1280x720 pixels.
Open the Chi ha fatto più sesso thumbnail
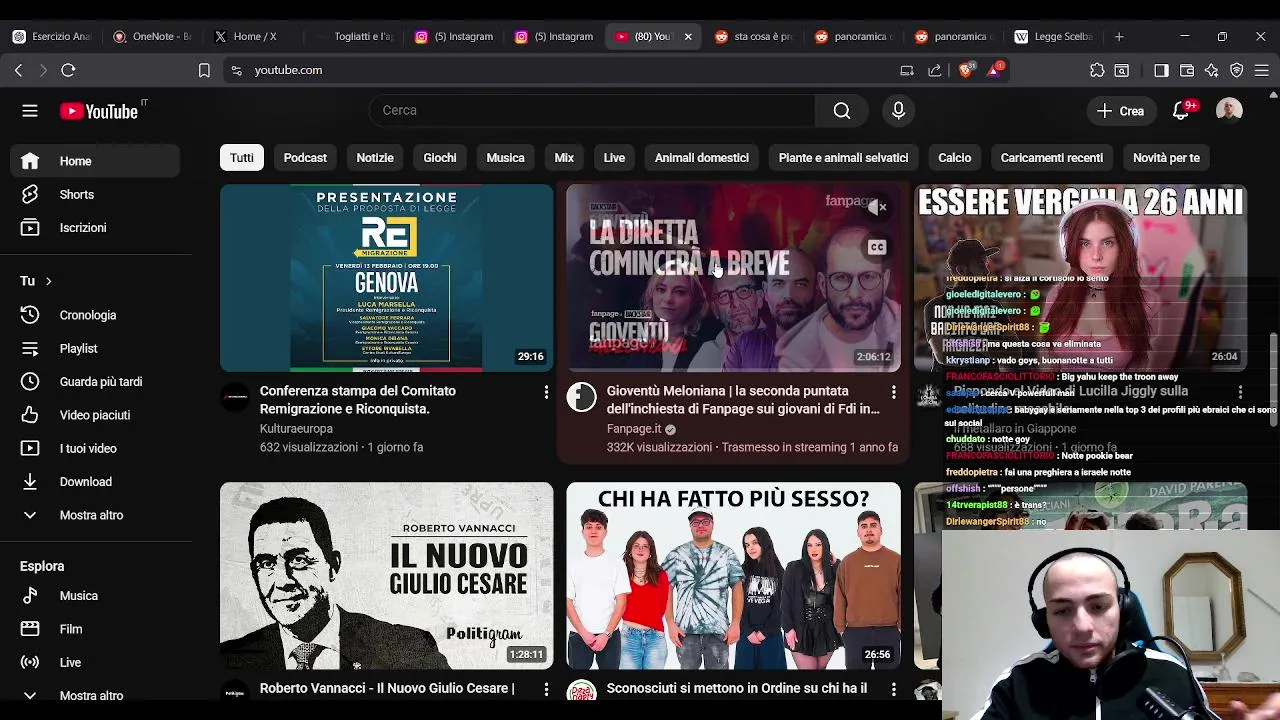[733, 576]
